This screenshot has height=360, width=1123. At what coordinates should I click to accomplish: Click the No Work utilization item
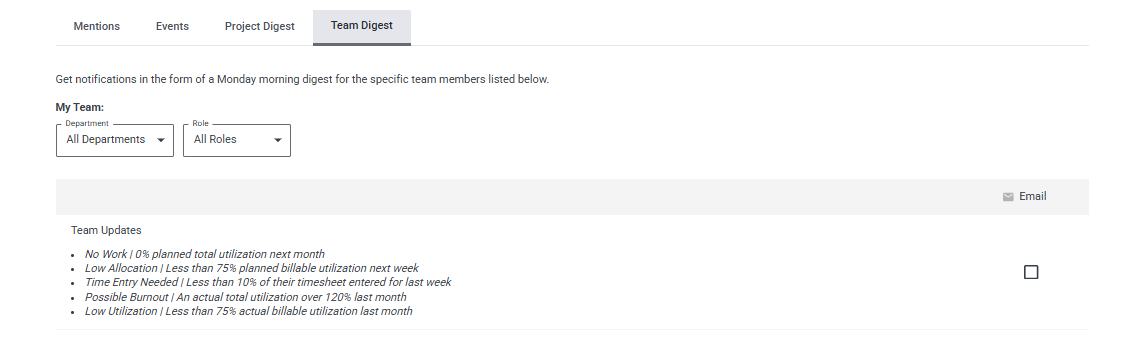tap(204, 254)
